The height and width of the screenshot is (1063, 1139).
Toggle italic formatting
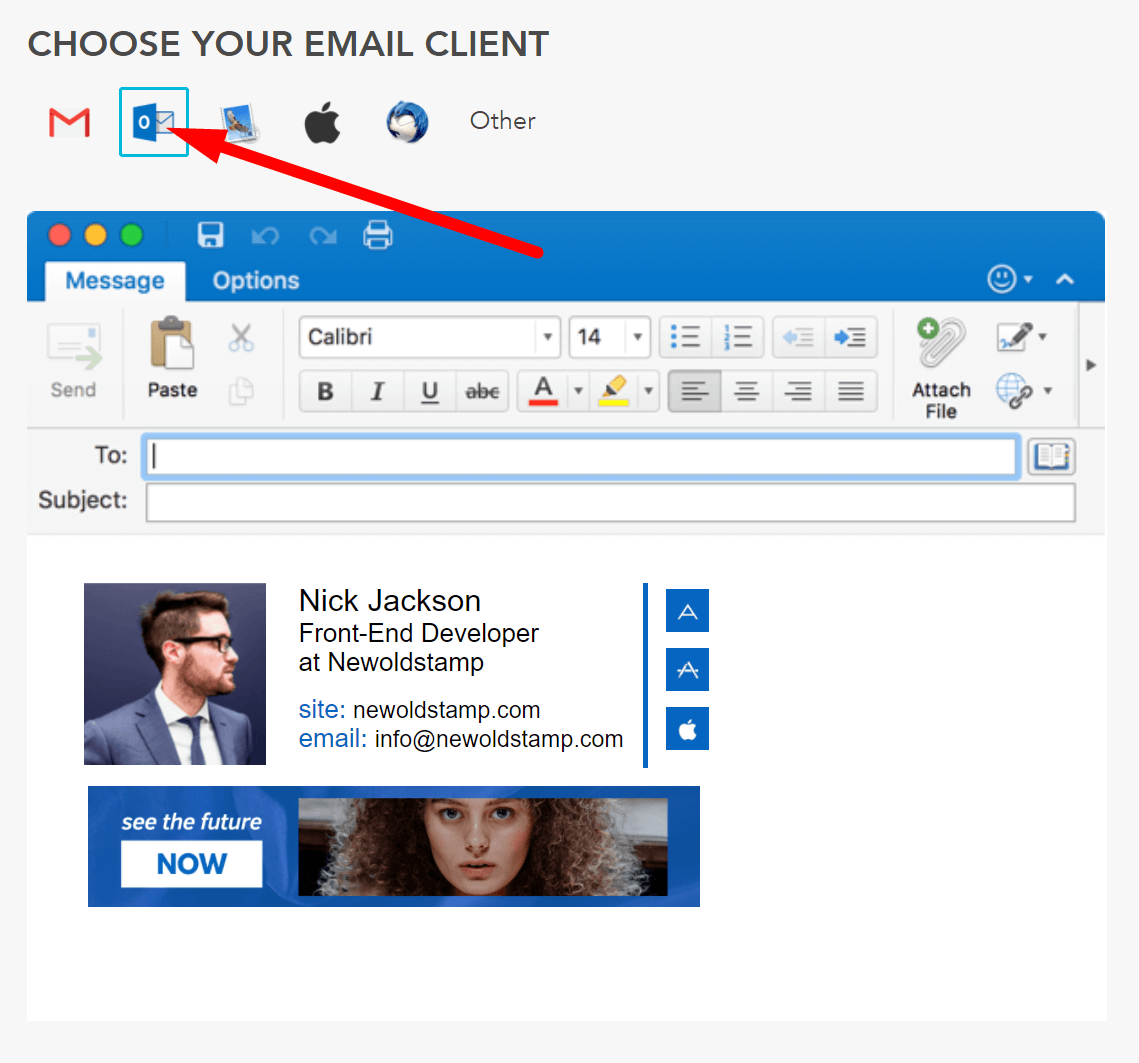377,392
